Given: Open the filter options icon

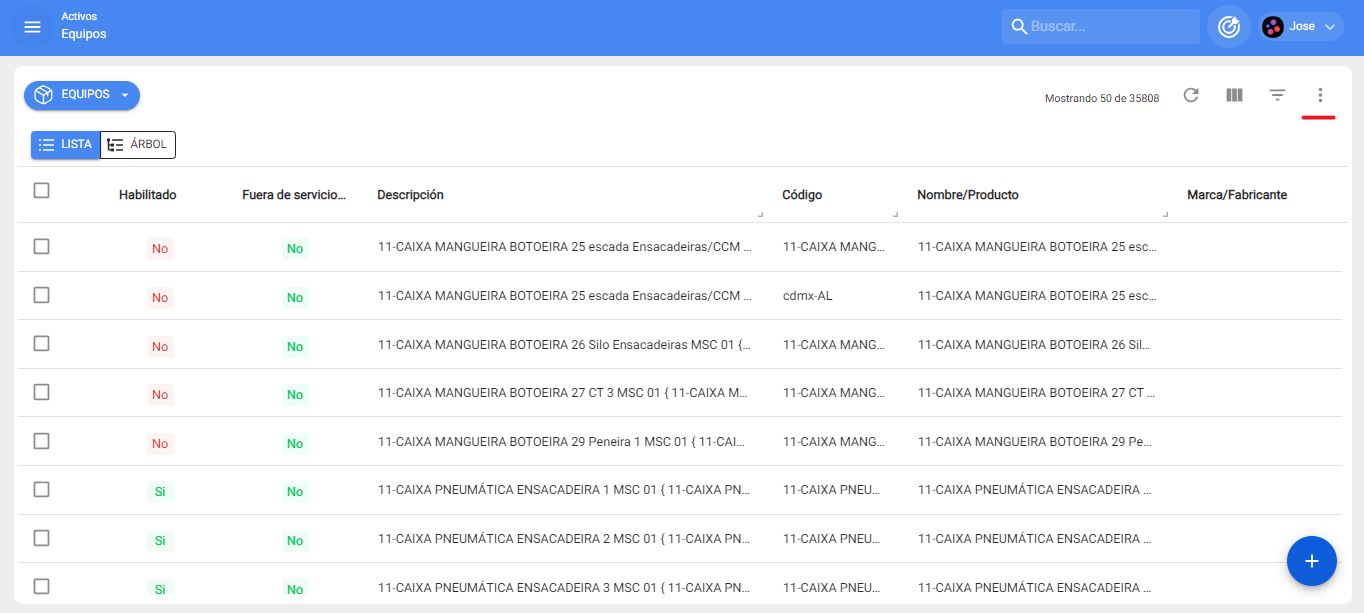Looking at the screenshot, I should [1277, 95].
